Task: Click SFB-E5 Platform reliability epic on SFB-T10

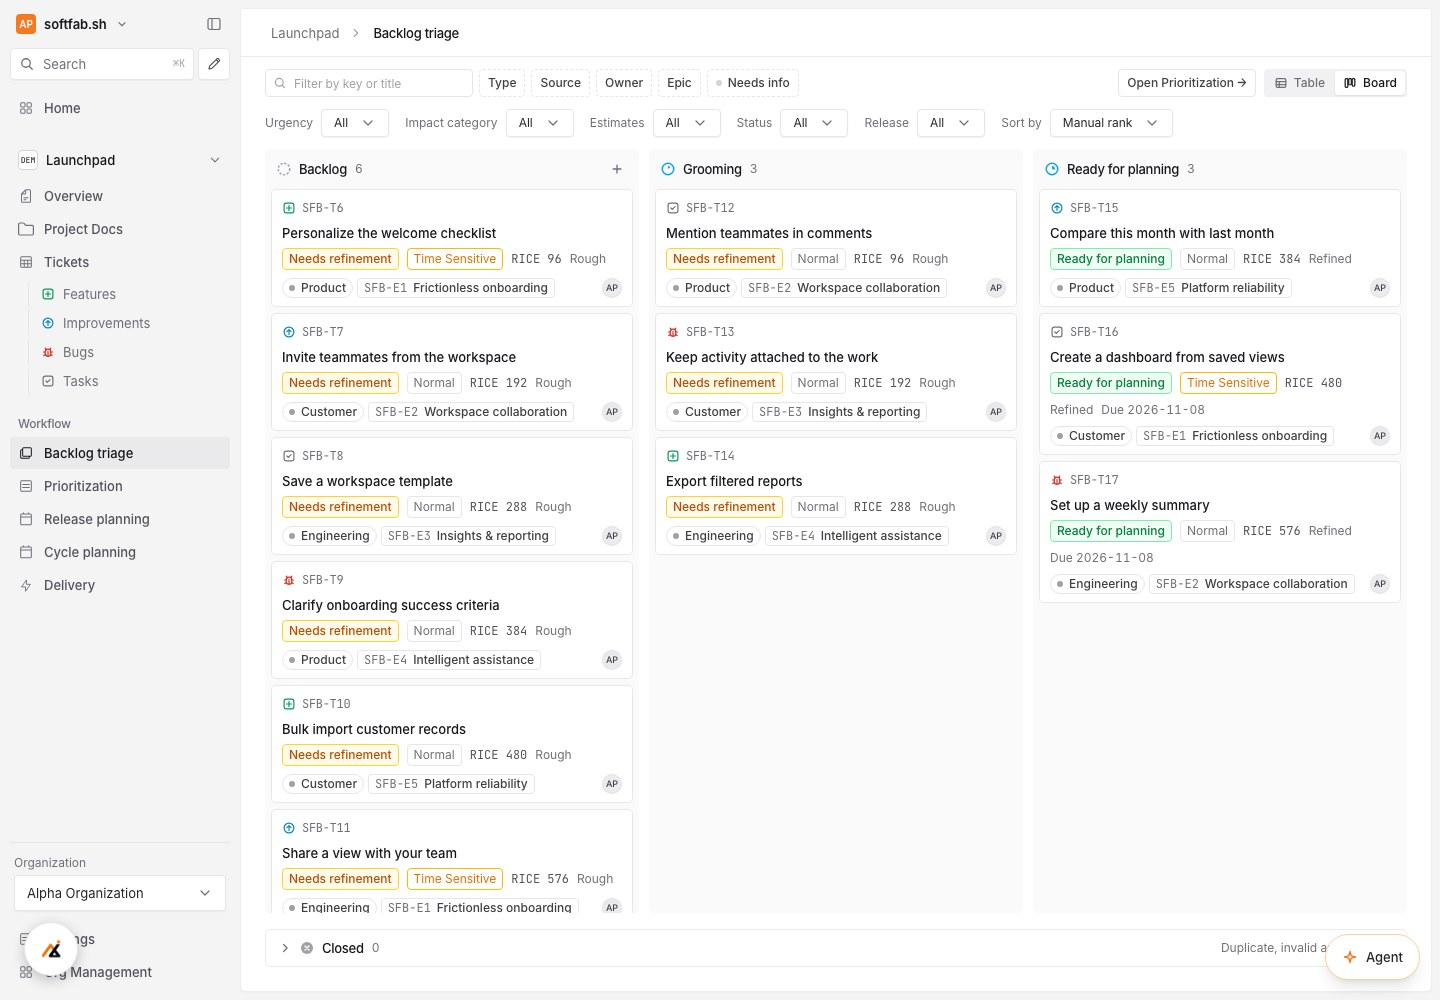Action: tap(451, 784)
